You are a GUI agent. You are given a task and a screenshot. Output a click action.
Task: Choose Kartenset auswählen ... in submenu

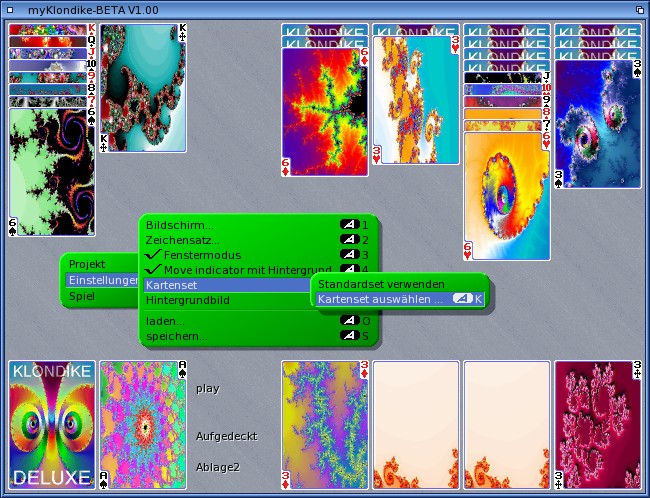(400, 299)
